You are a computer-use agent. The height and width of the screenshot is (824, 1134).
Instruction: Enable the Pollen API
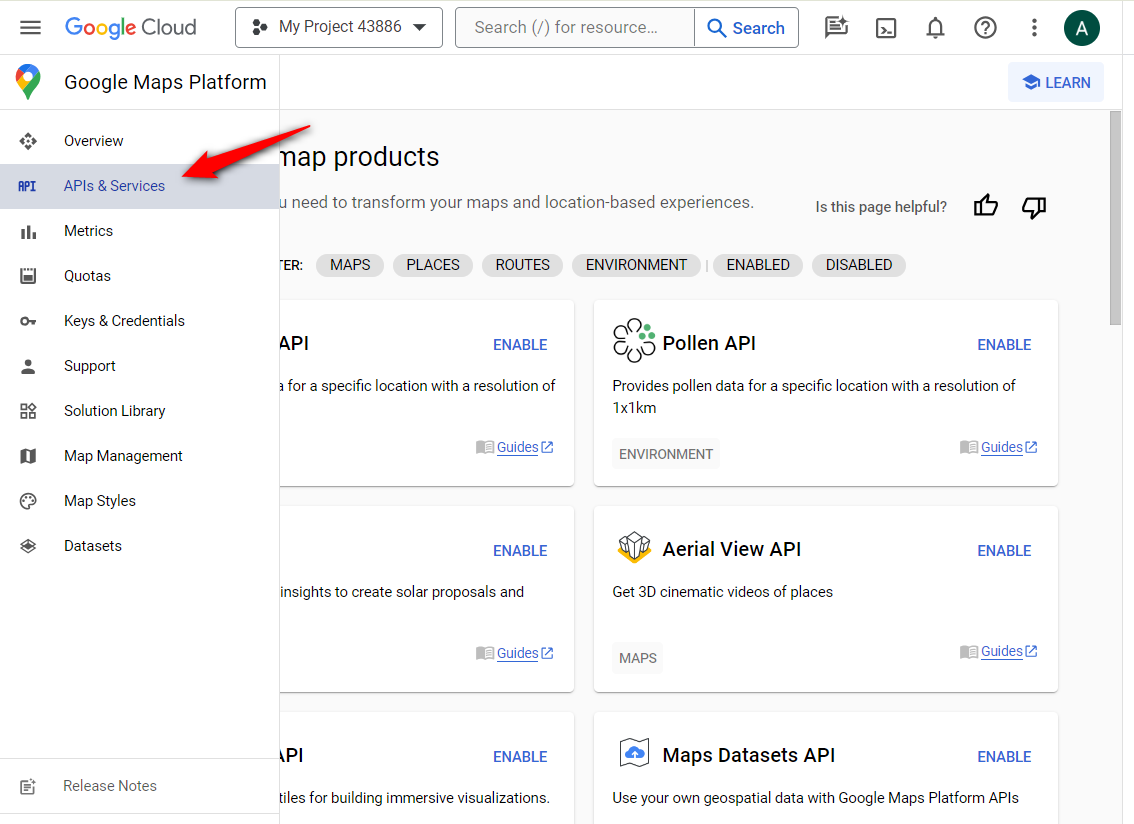point(1004,345)
